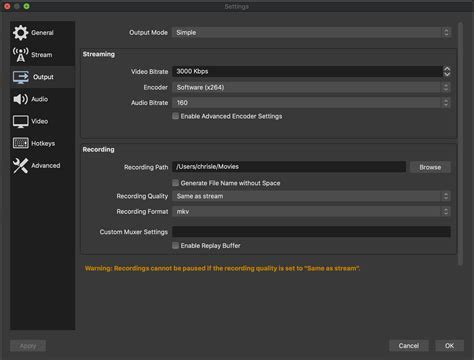The image size is (474, 360).
Task: Click the Output monitor icon
Action: 21,77
